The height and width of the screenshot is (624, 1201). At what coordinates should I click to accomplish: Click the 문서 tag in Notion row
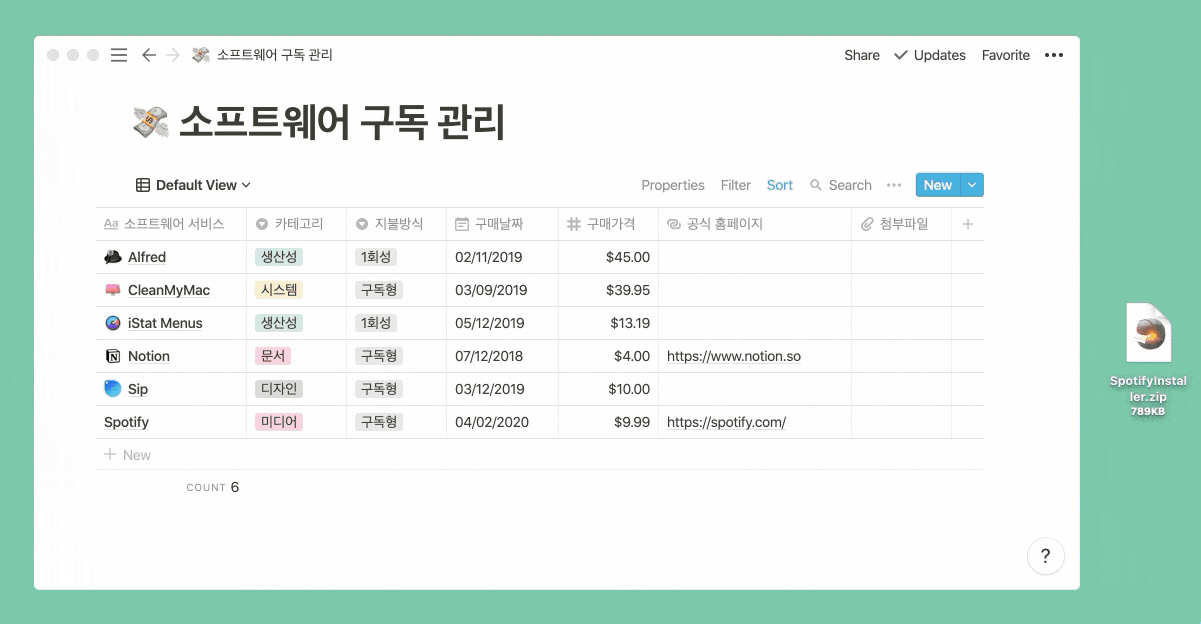click(x=273, y=356)
